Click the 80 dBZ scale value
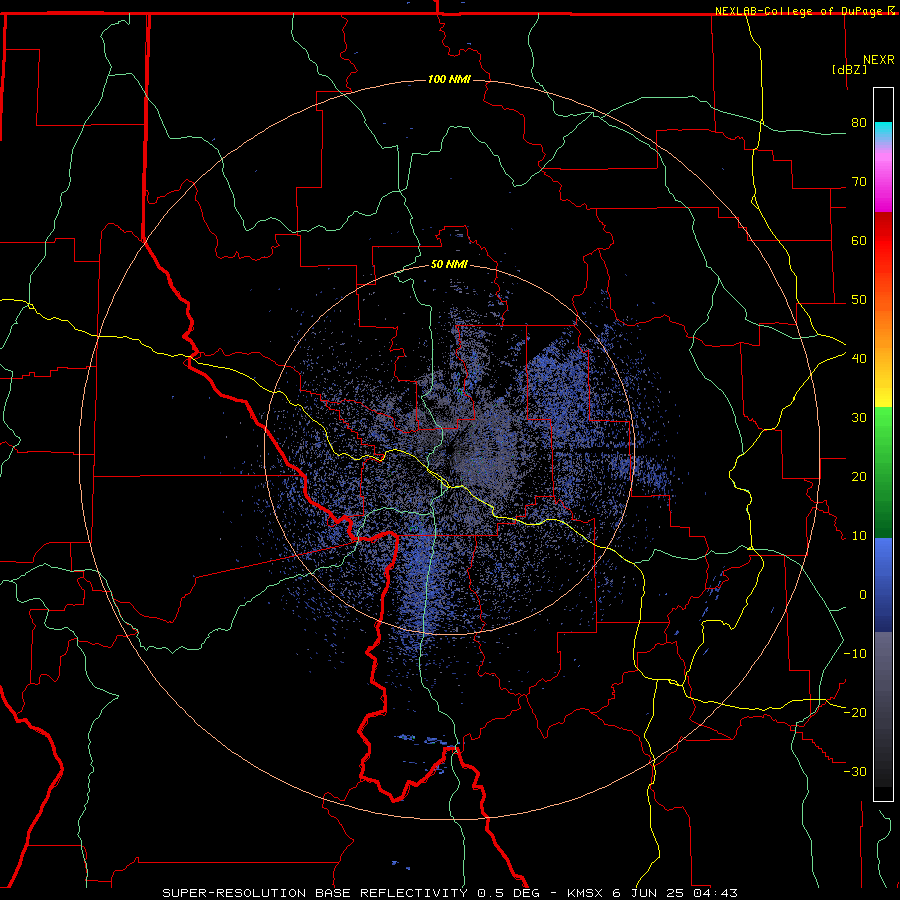900x900 pixels. click(859, 122)
